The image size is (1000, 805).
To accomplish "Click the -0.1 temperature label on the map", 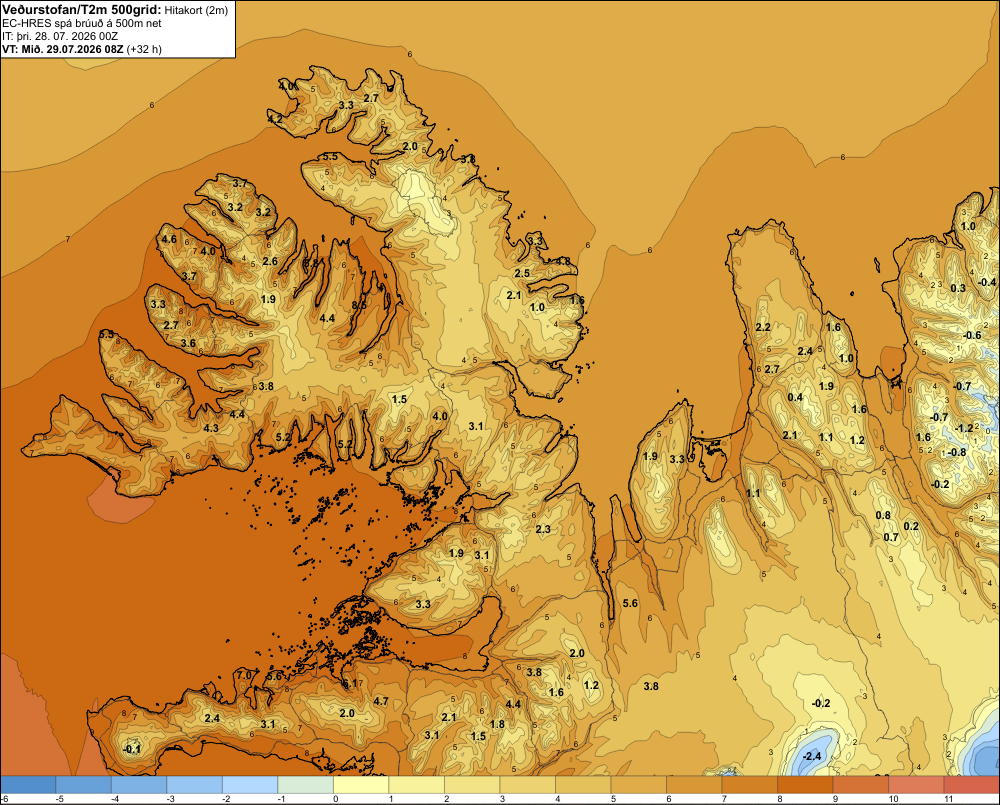I will (131, 749).
